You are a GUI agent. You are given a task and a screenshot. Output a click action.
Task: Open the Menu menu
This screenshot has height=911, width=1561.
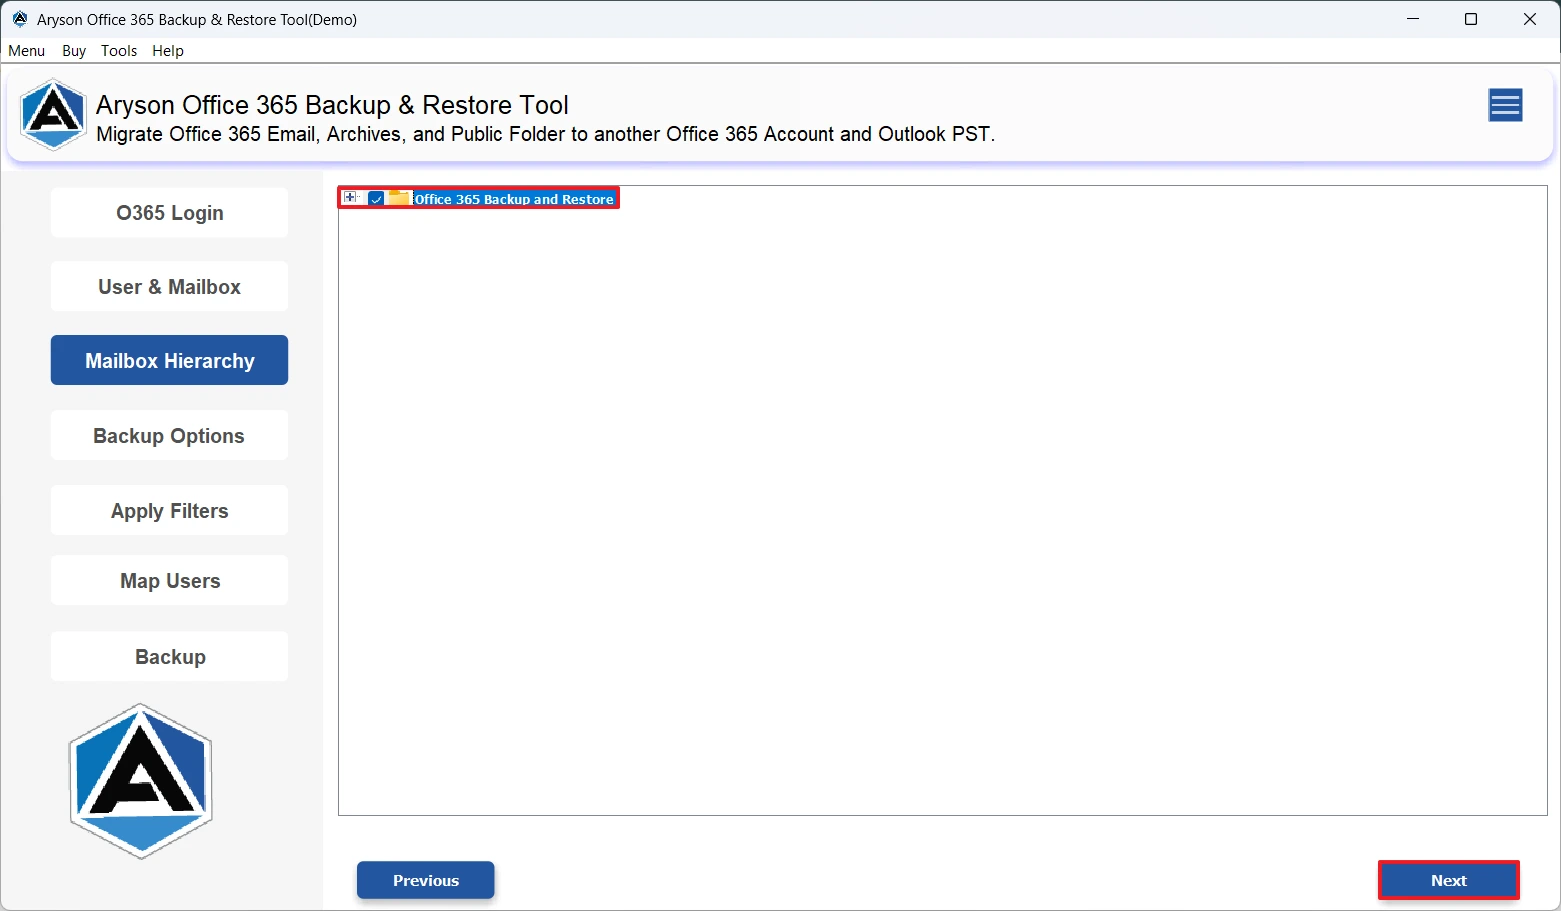(27, 51)
